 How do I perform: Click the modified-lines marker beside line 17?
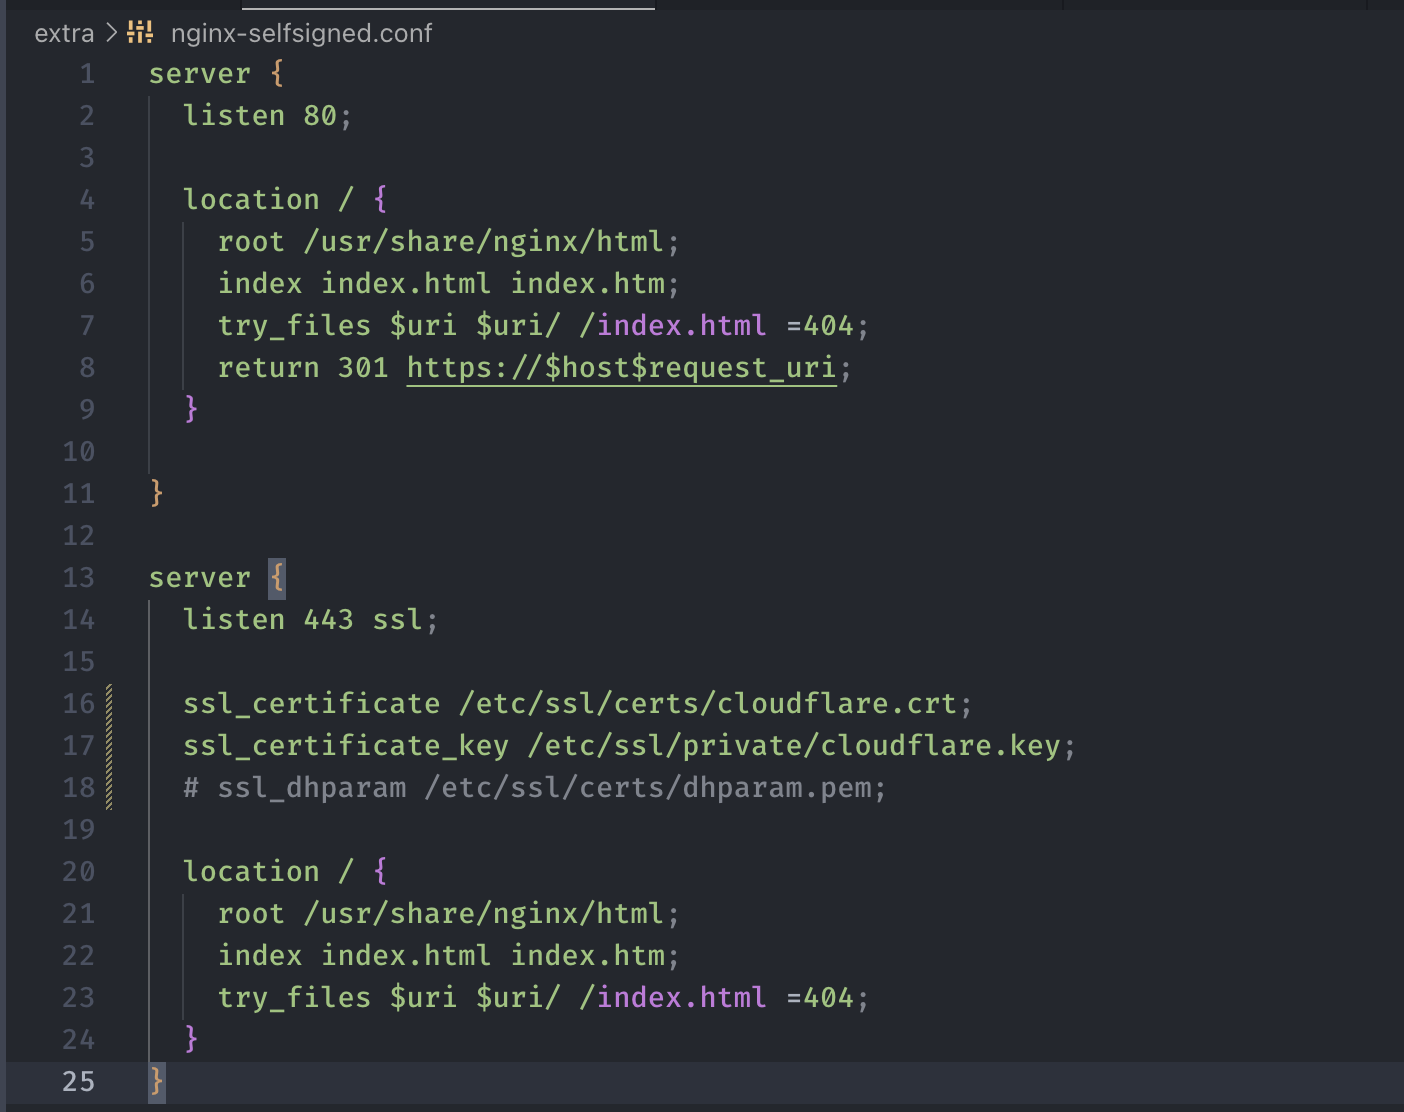tap(109, 746)
